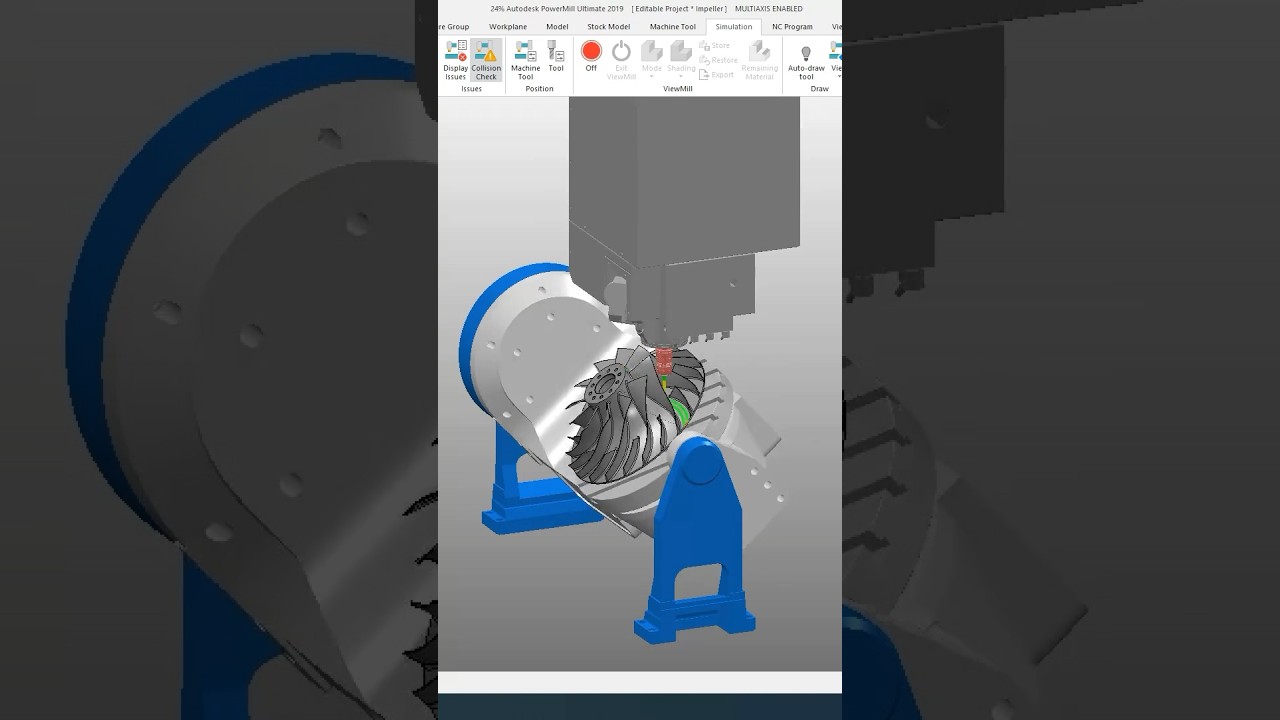The width and height of the screenshot is (1280, 720).
Task: Open Tool position settings
Action: (556, 57)
